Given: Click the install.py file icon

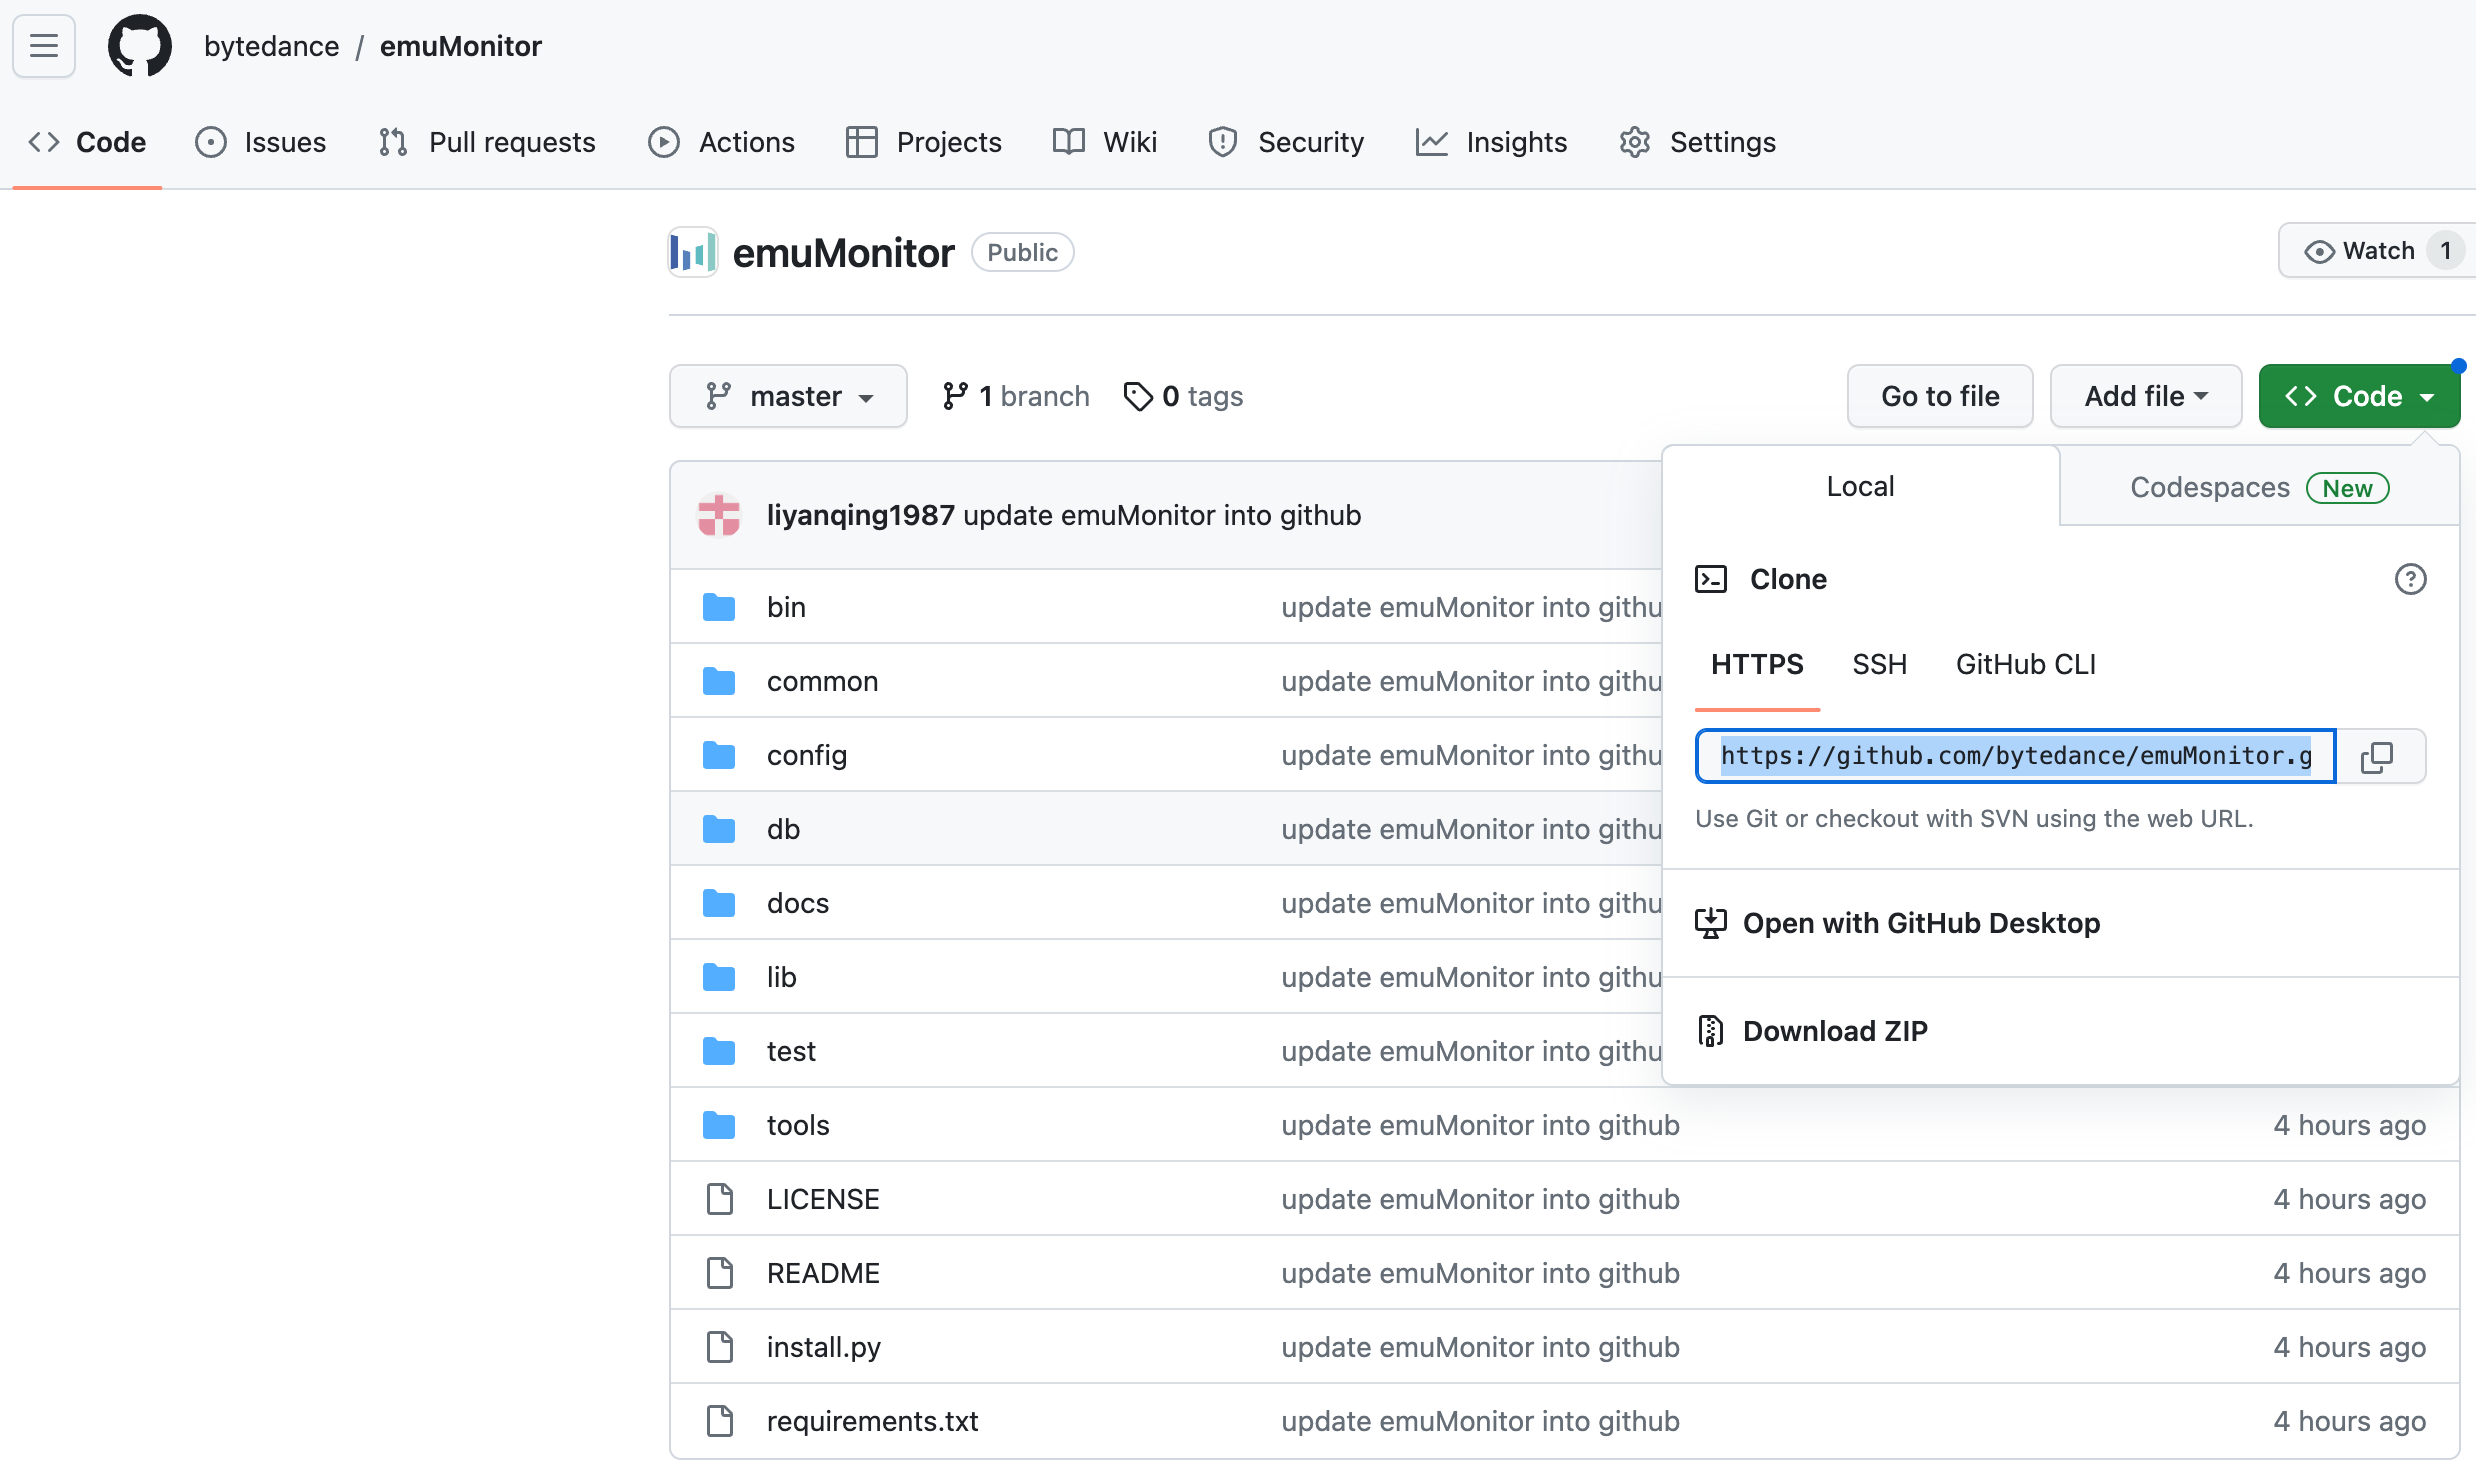Looking at the screenshot, I should click(720, 1347).
